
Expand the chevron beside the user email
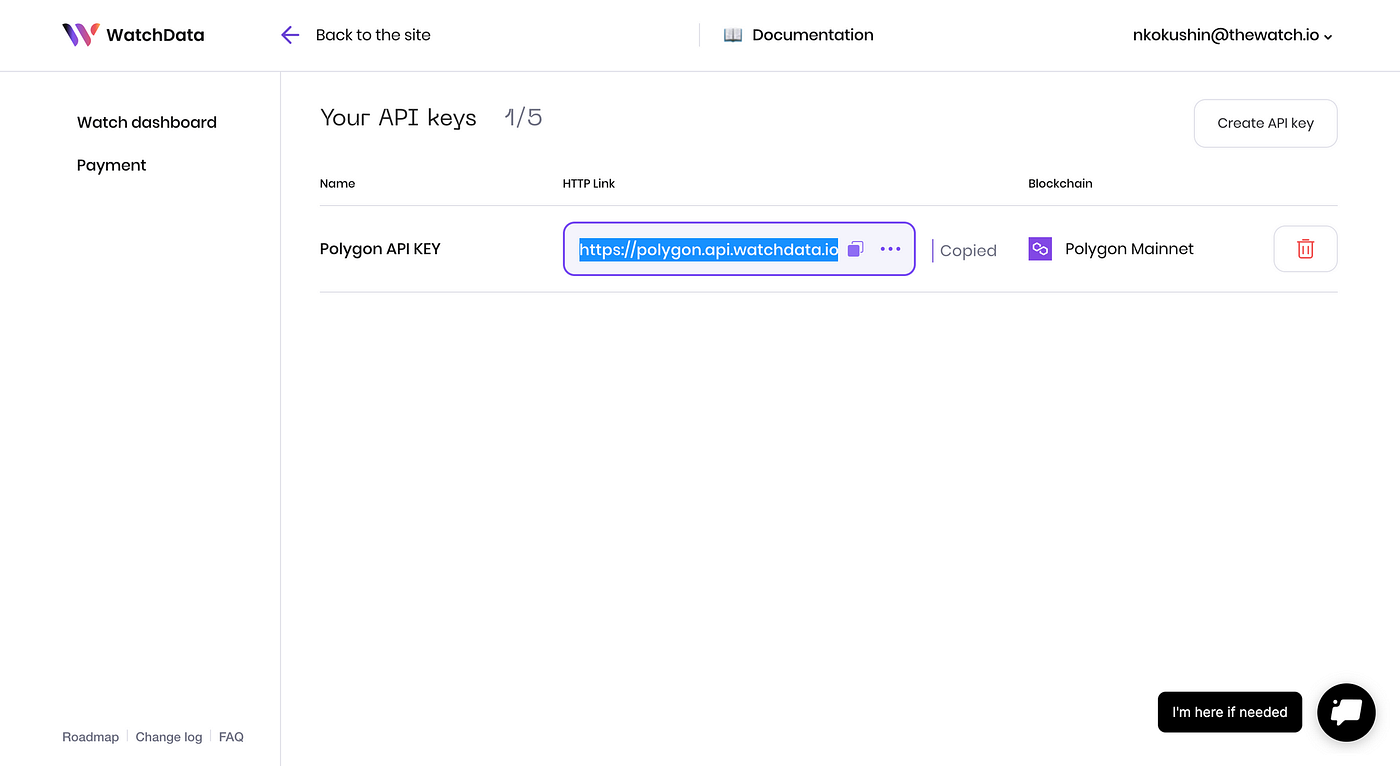[x=1328, y=37]
